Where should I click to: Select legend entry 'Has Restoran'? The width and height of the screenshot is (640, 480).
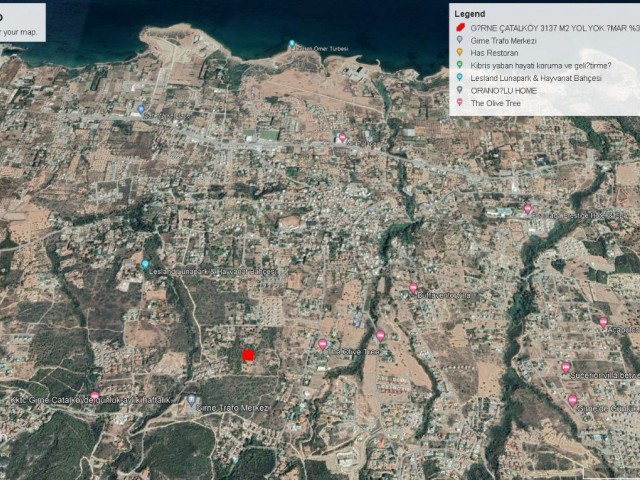tap(494, 53)
